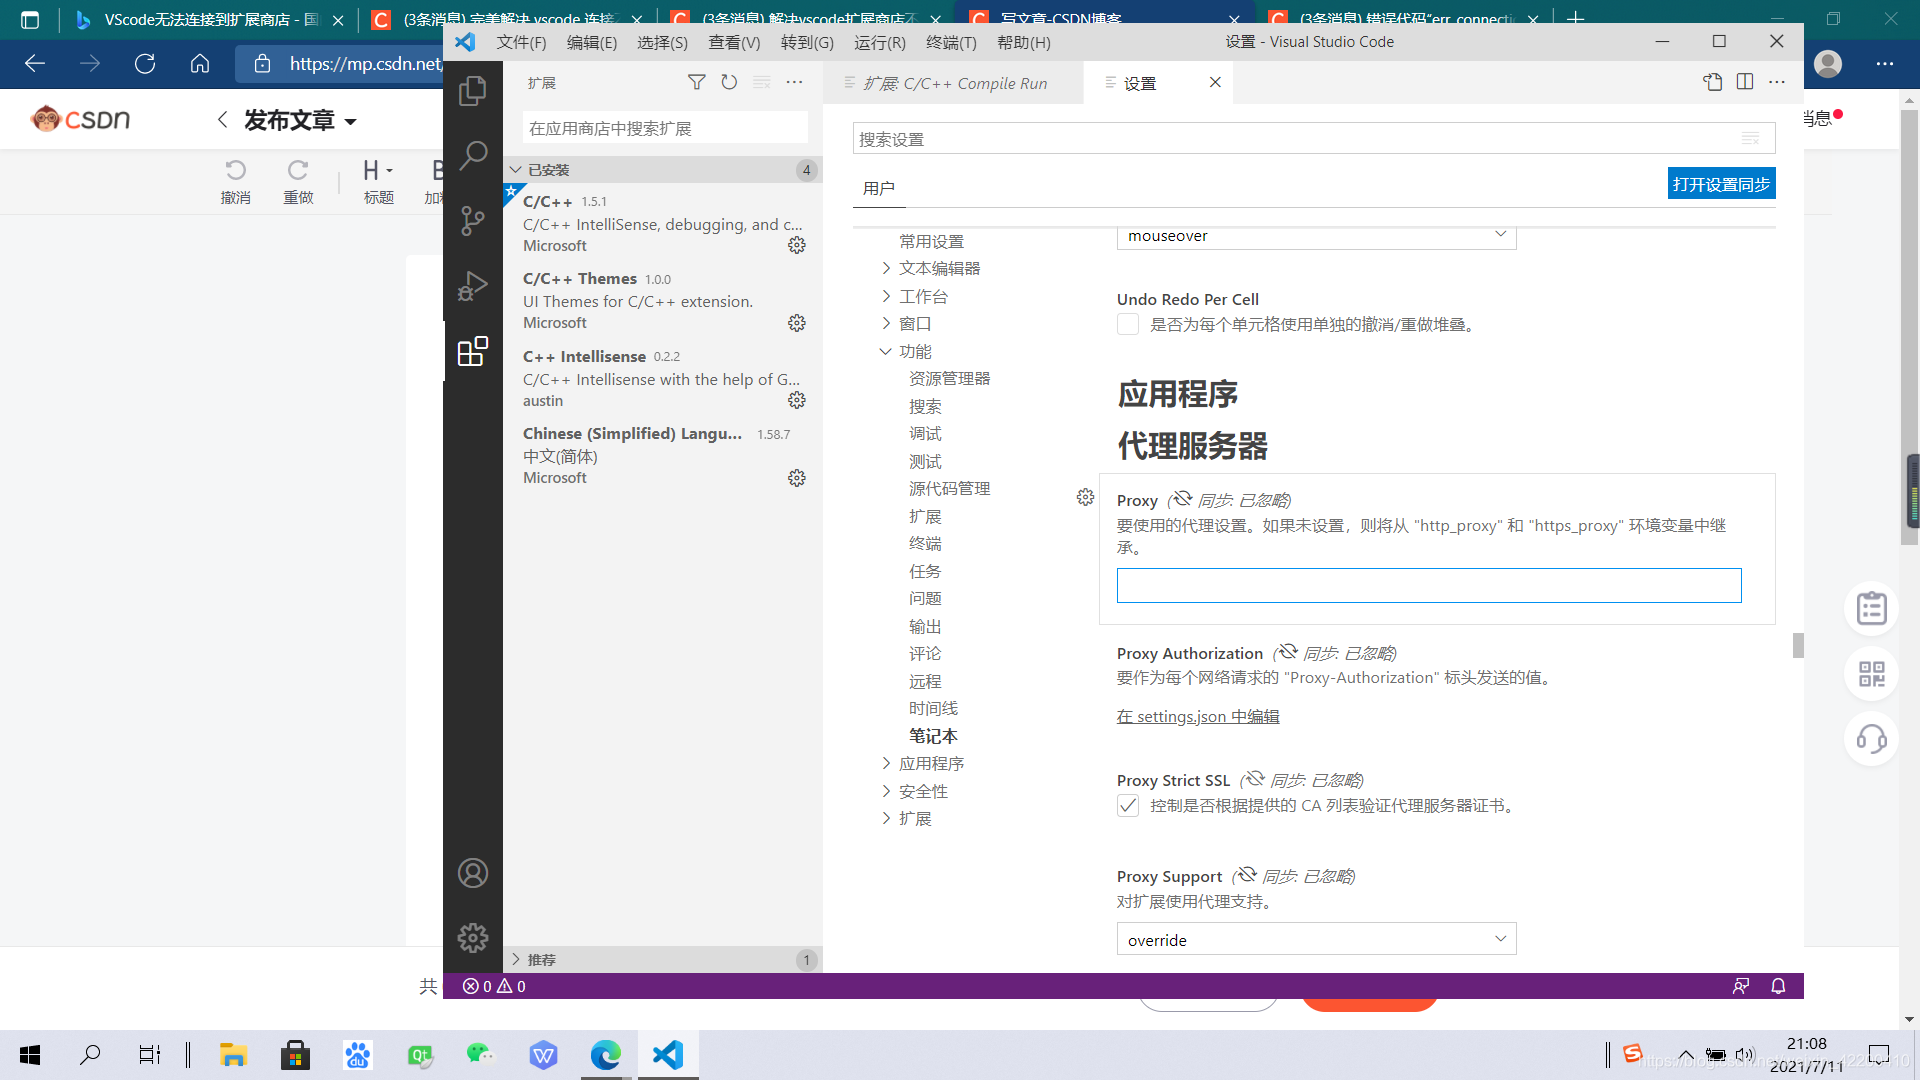1920x1080 pixels.
Task: Open the Proxy Support override dropdown
Action: click(1316, 939)
